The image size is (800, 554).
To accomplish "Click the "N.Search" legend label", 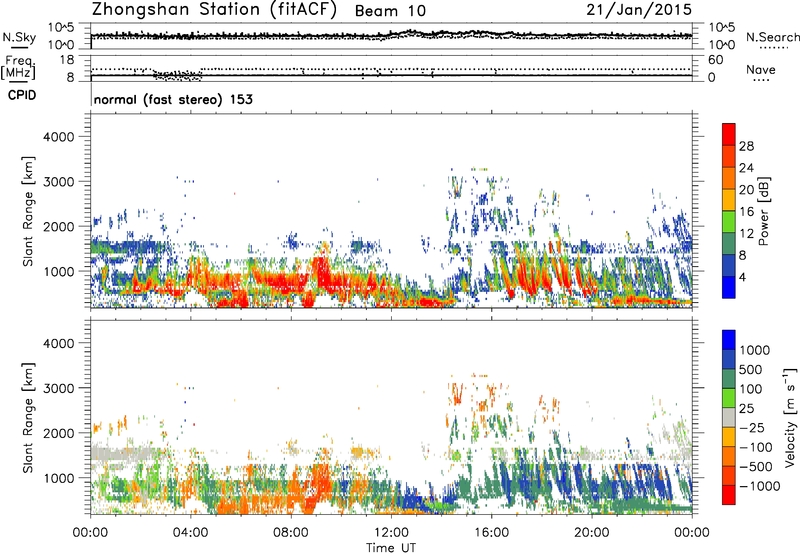I will [x=772, y=37].
